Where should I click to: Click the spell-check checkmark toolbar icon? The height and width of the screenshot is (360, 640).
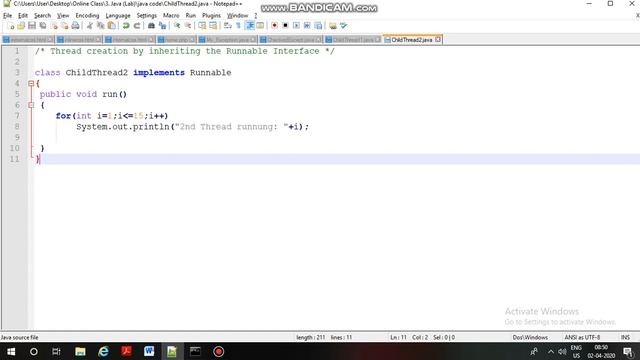343,26
